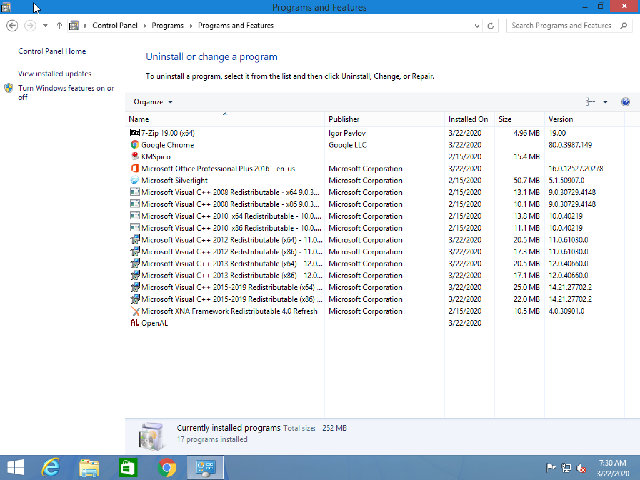Click the muted volume tray icon
This screenshot has width=640, height=480.
tap(581, 468)
